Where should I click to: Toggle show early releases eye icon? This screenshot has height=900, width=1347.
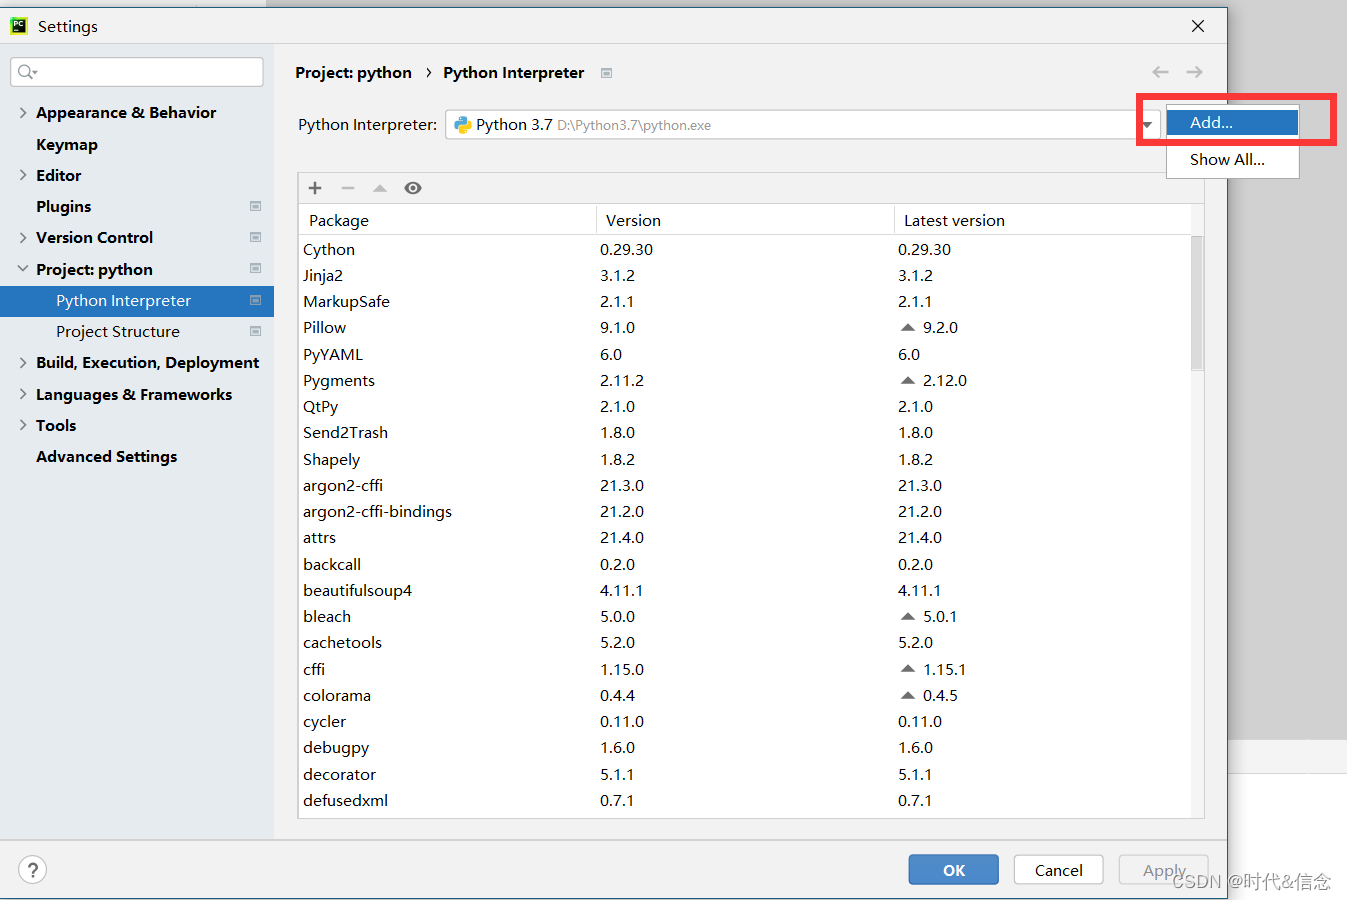(413, 188)
